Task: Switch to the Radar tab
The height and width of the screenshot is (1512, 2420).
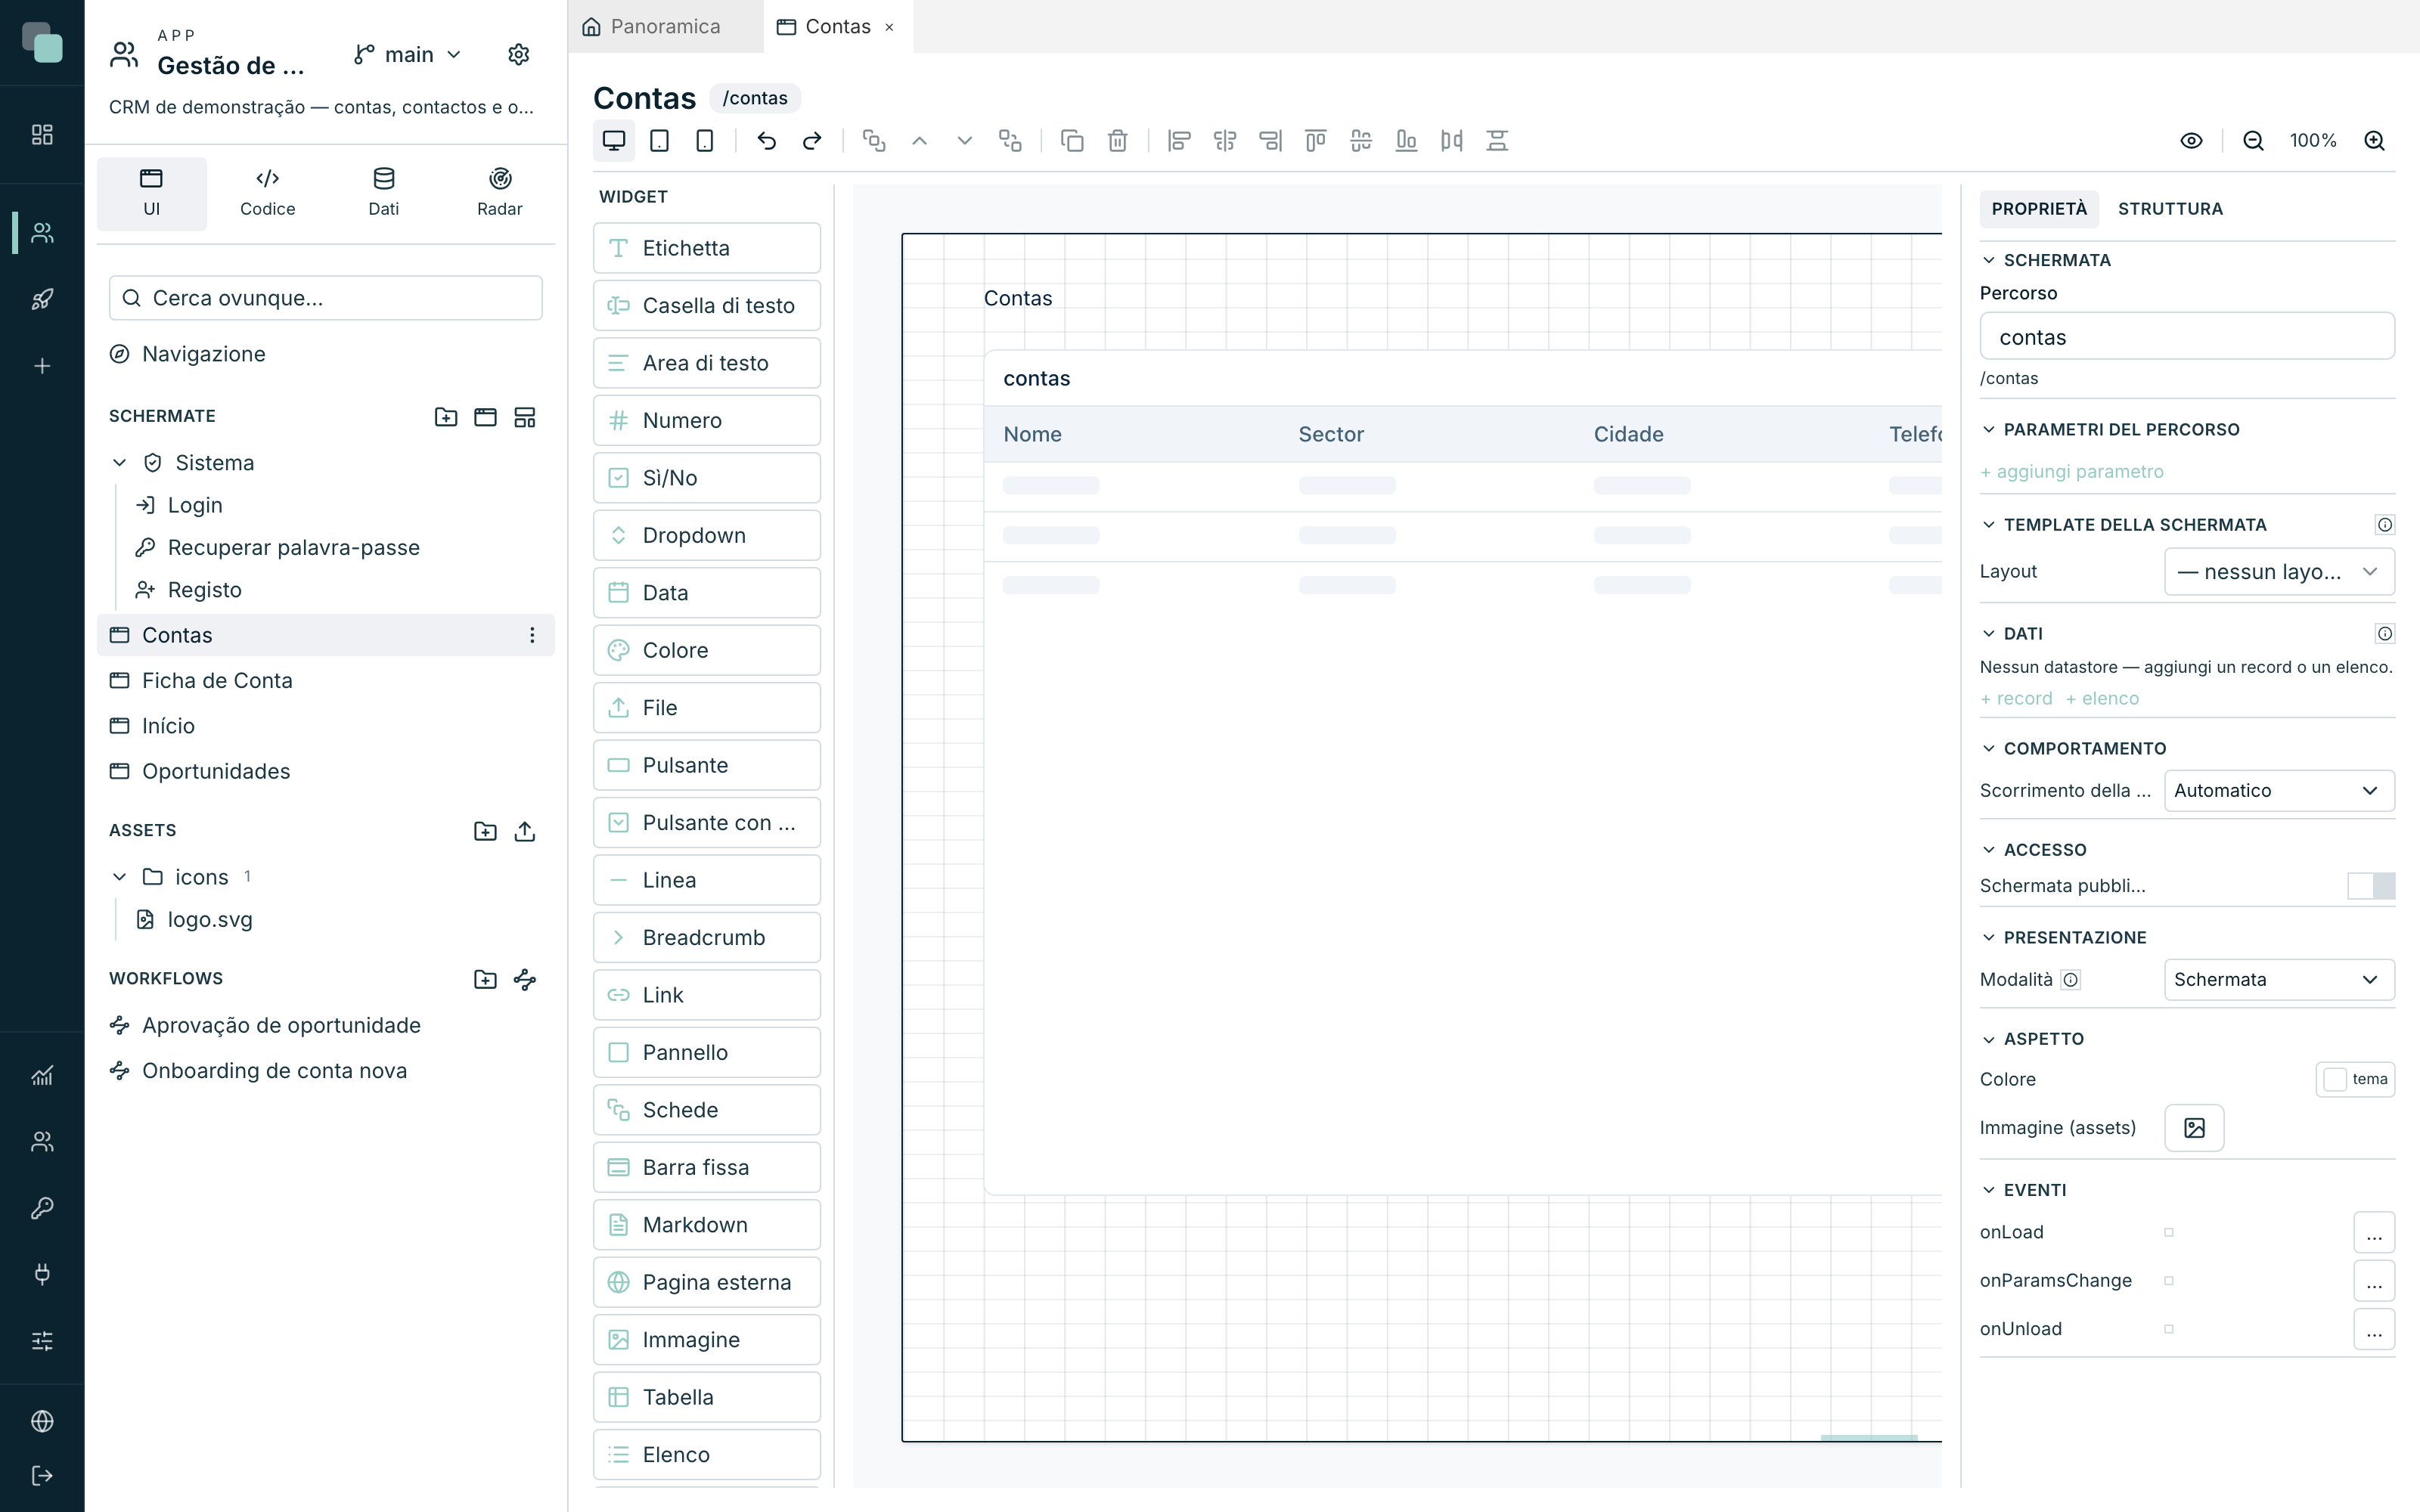Action: 499,193
